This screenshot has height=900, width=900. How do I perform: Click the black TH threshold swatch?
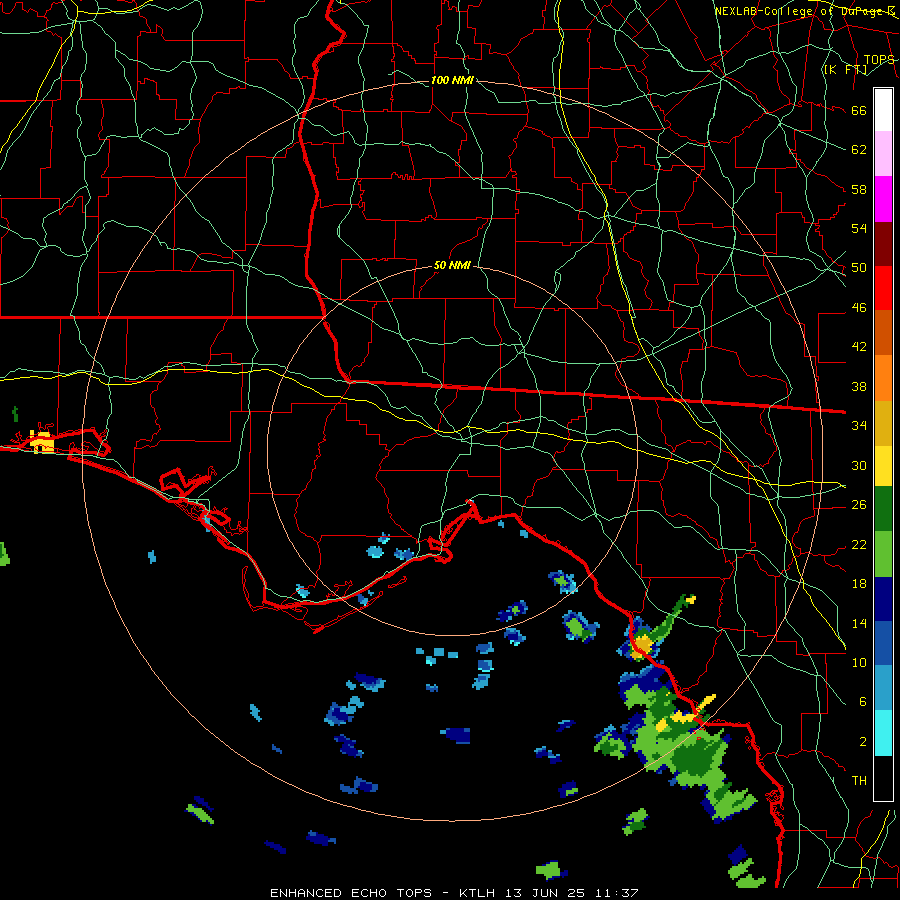point(883,778)
